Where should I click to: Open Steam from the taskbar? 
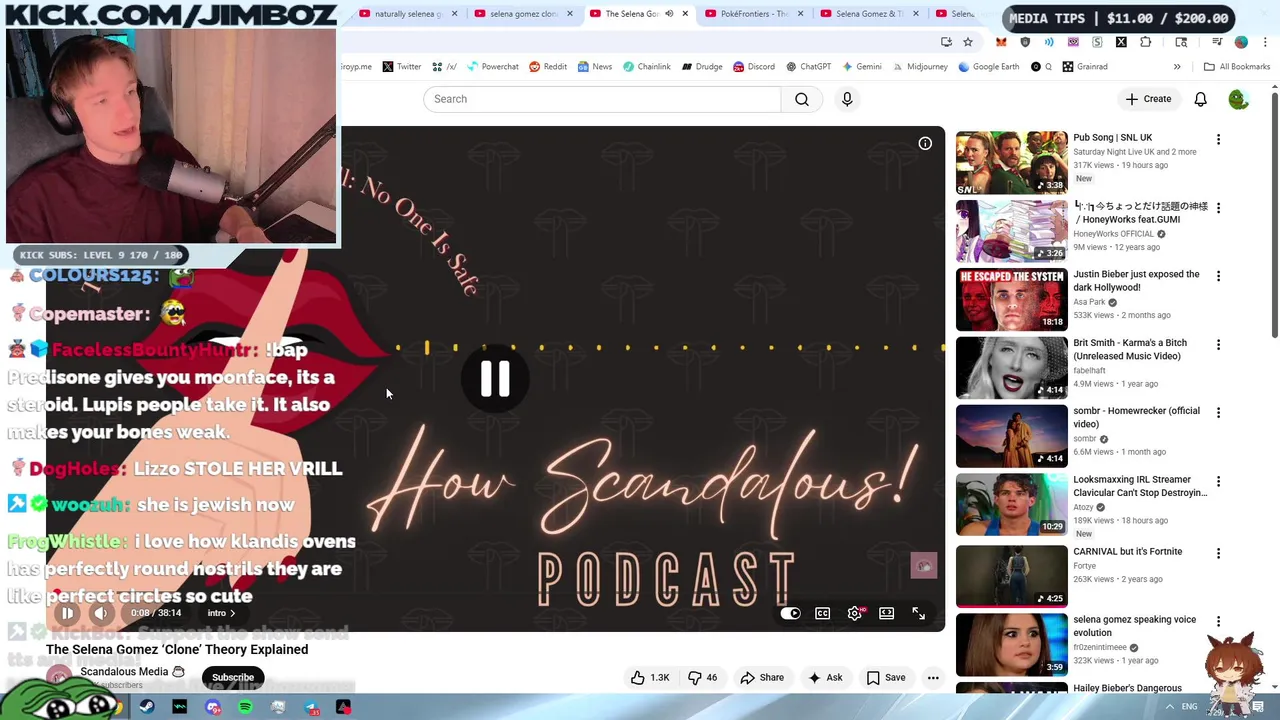147,707
